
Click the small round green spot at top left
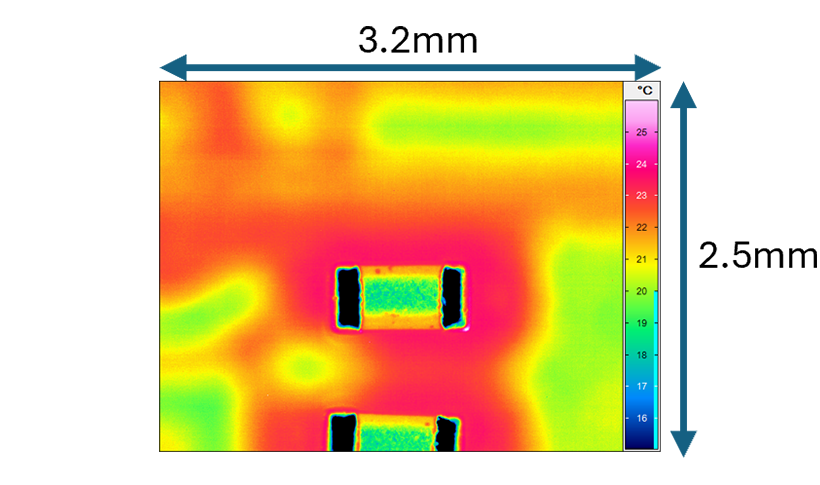point(288,116)
